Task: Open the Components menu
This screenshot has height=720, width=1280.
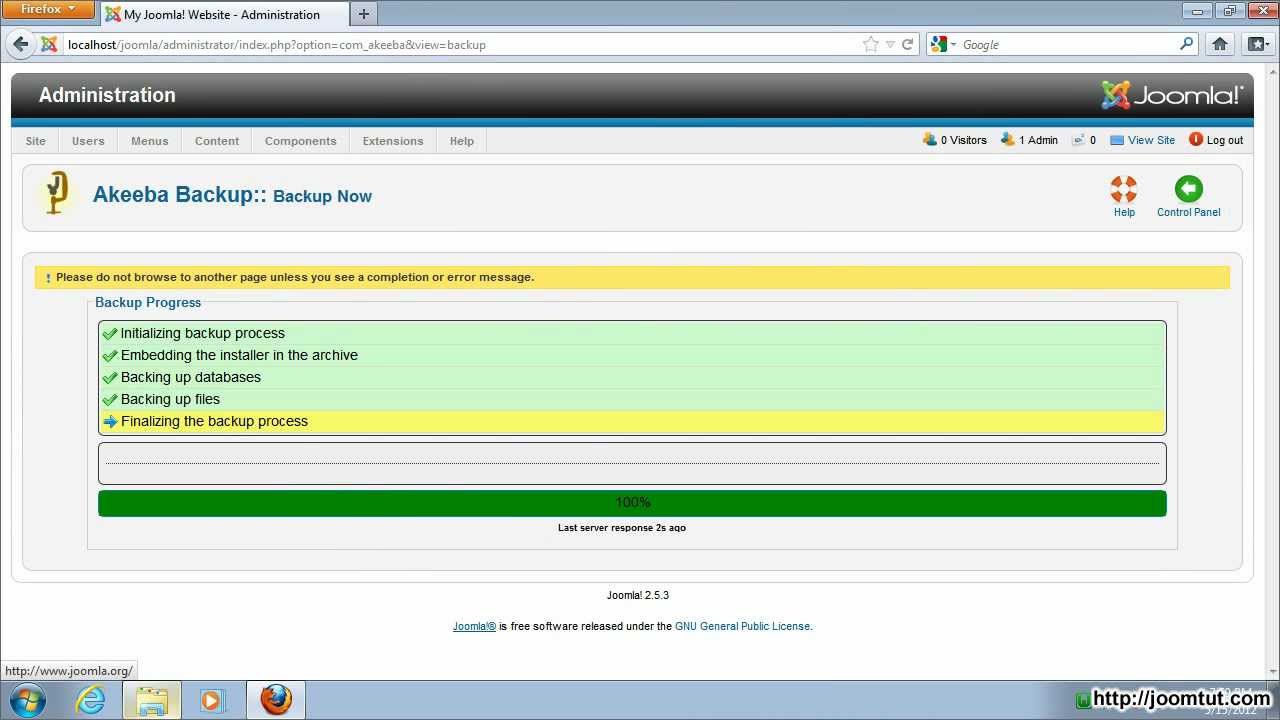Action: pyautogui.click(x=300, y=141)
